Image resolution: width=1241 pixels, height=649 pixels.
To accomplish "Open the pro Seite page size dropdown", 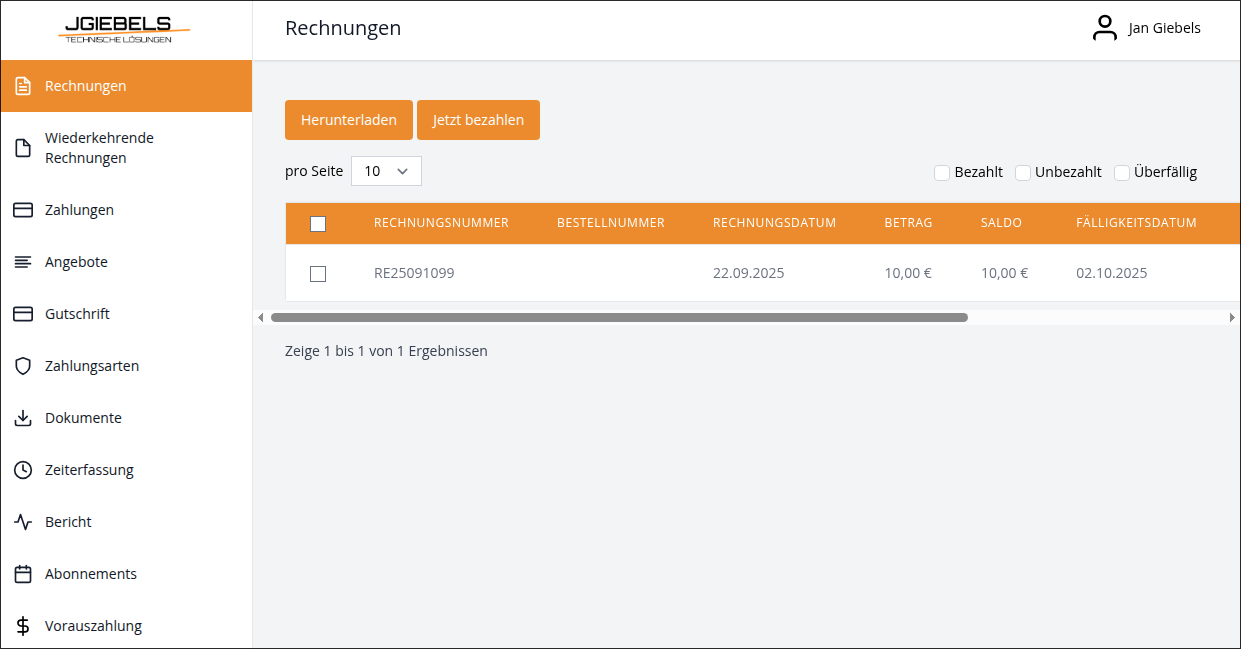I will [386, 171].
